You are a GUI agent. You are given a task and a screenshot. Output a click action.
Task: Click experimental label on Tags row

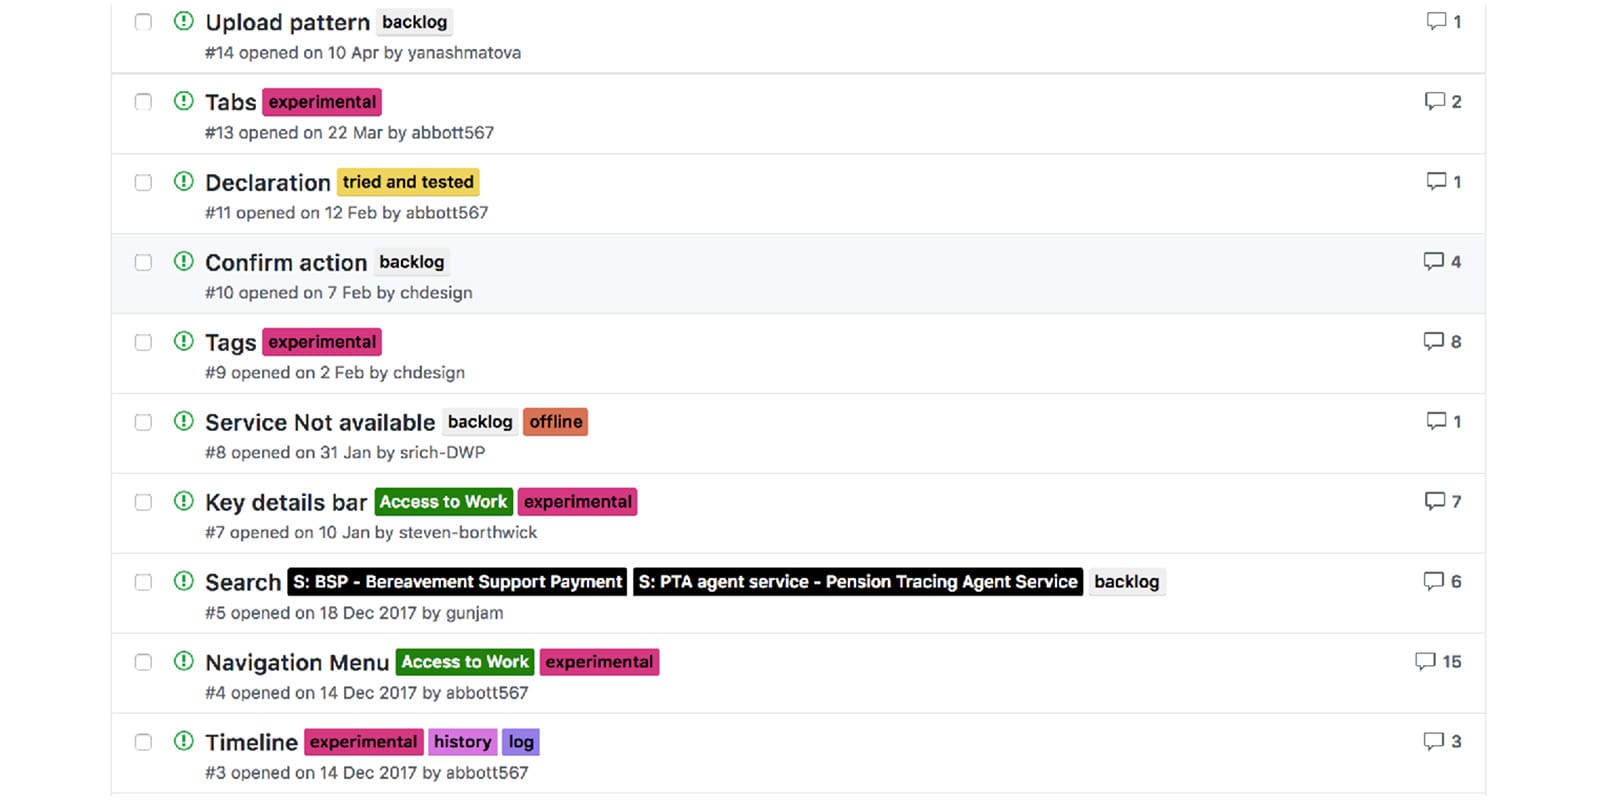(x=322, y=342)
